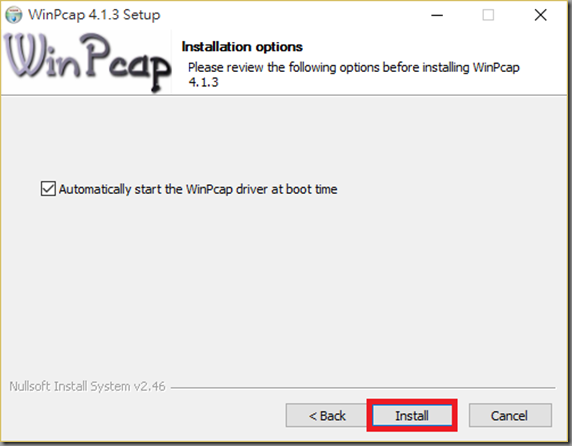Close the WinPcap 4.1.3 Setup window
The width and height of the screenshot is (572, 446).
point(540,15)
